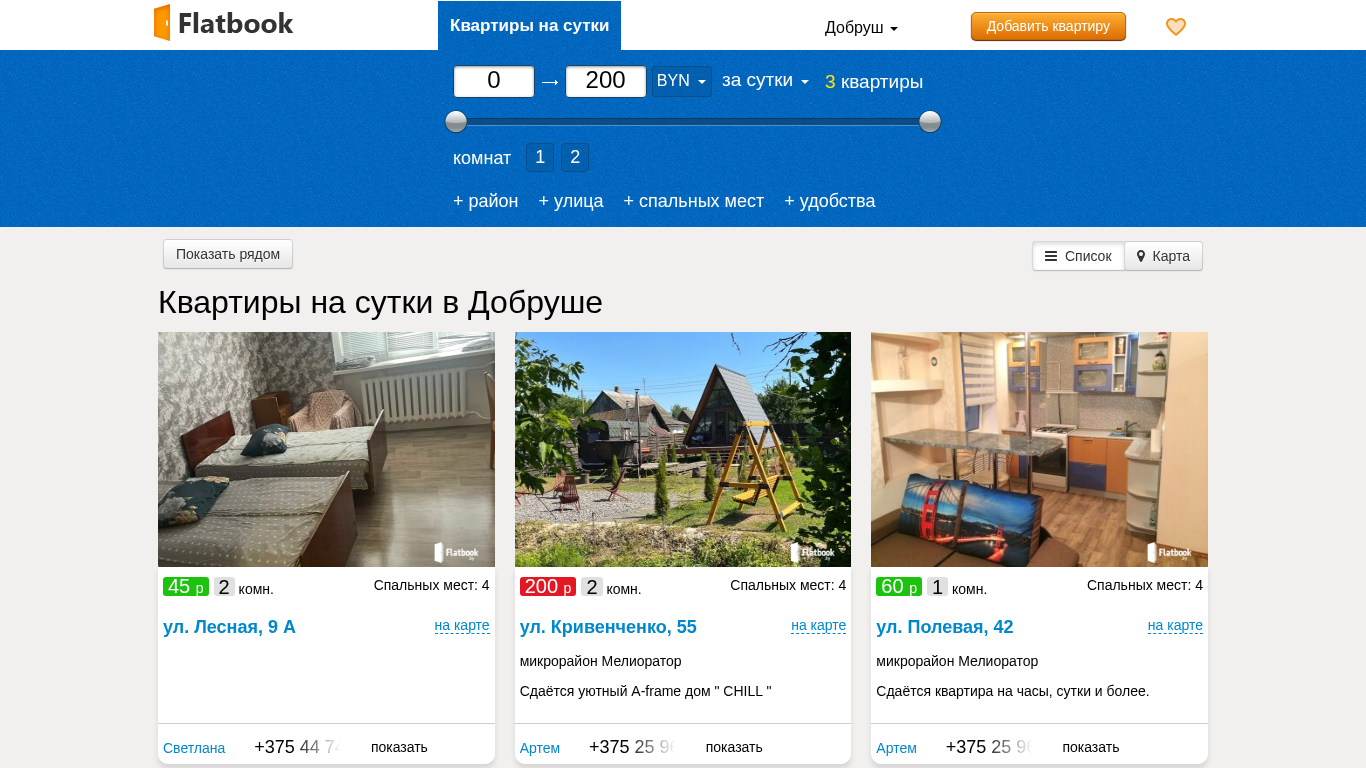Expand the спальных мест filter
The image size is (1366, 768).
click(x=693, y=201)
